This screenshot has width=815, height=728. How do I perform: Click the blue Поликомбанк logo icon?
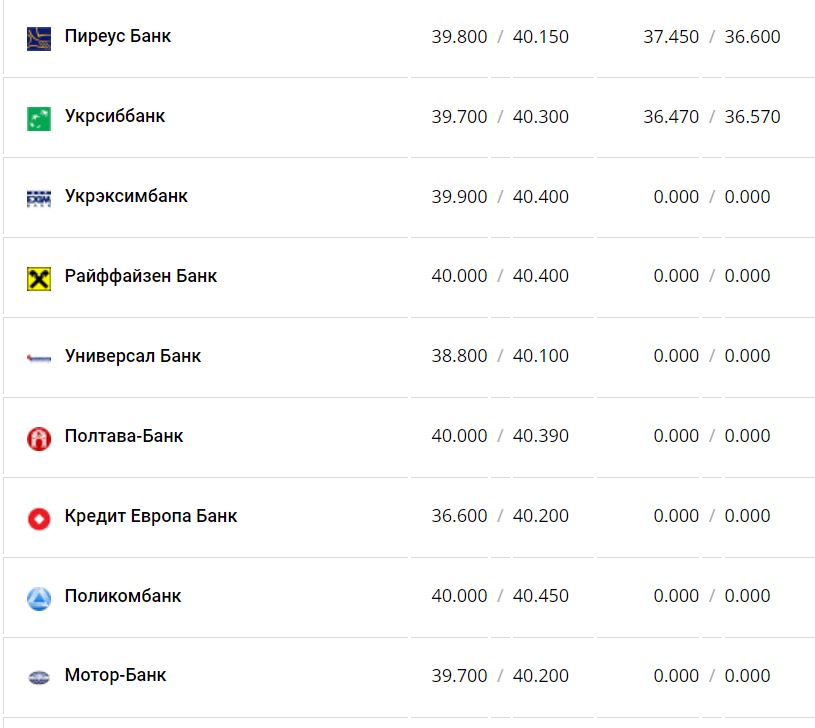tap(39, 598)
